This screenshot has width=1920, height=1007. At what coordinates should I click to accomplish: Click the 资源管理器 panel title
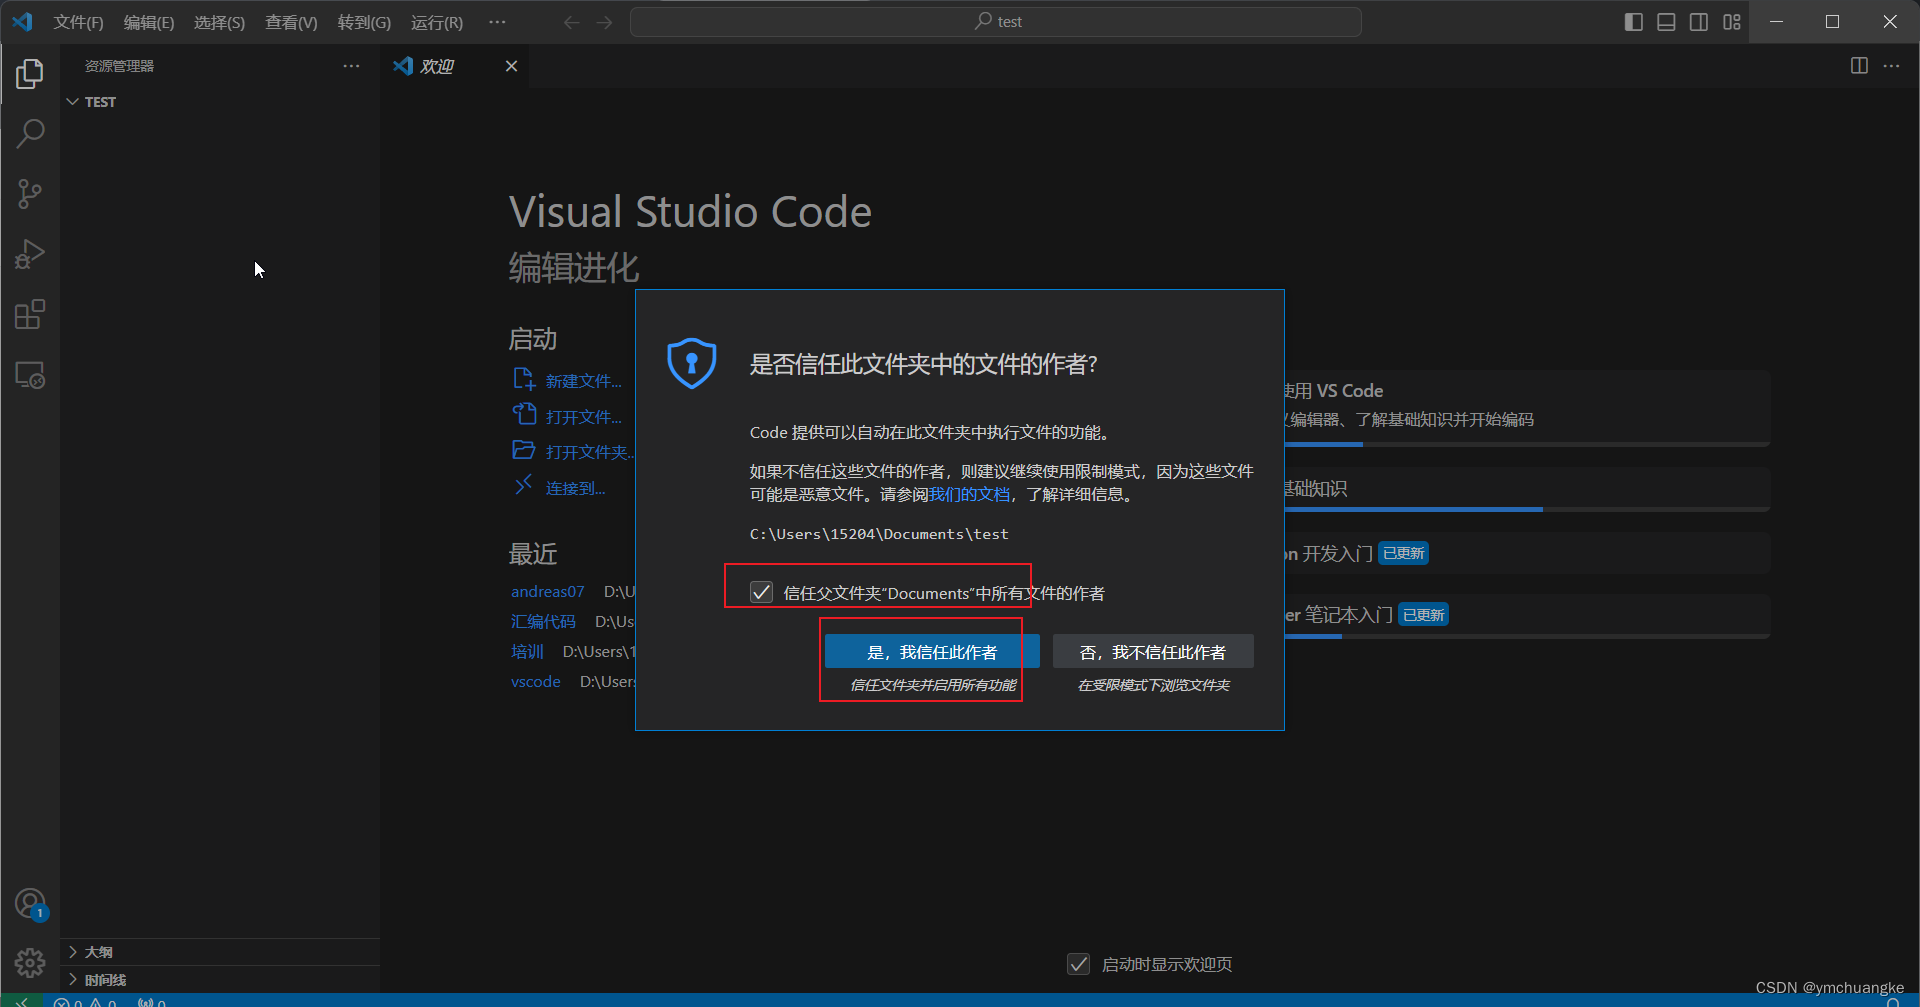tap(119, 66)
